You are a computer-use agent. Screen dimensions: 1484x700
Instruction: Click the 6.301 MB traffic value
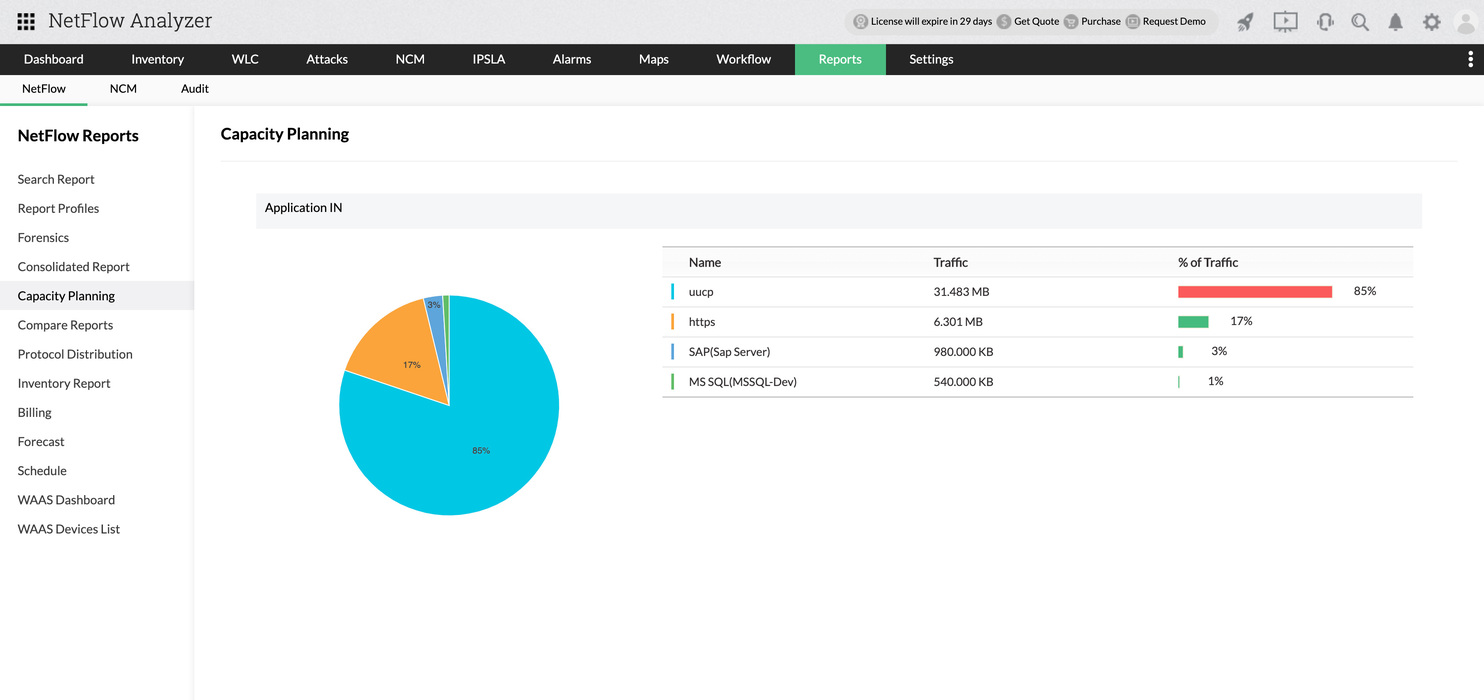tap(958, 322)
